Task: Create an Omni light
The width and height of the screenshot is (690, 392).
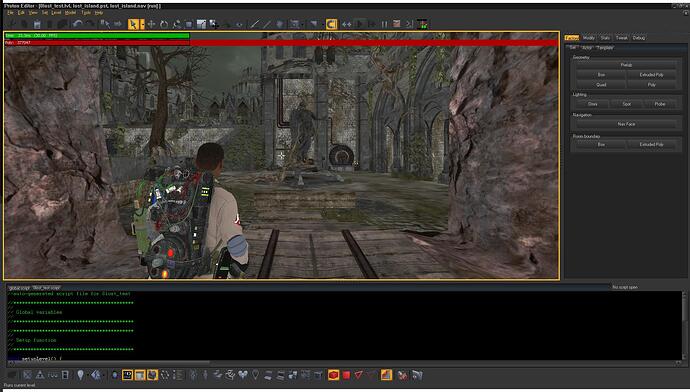Action: (592, 104)
